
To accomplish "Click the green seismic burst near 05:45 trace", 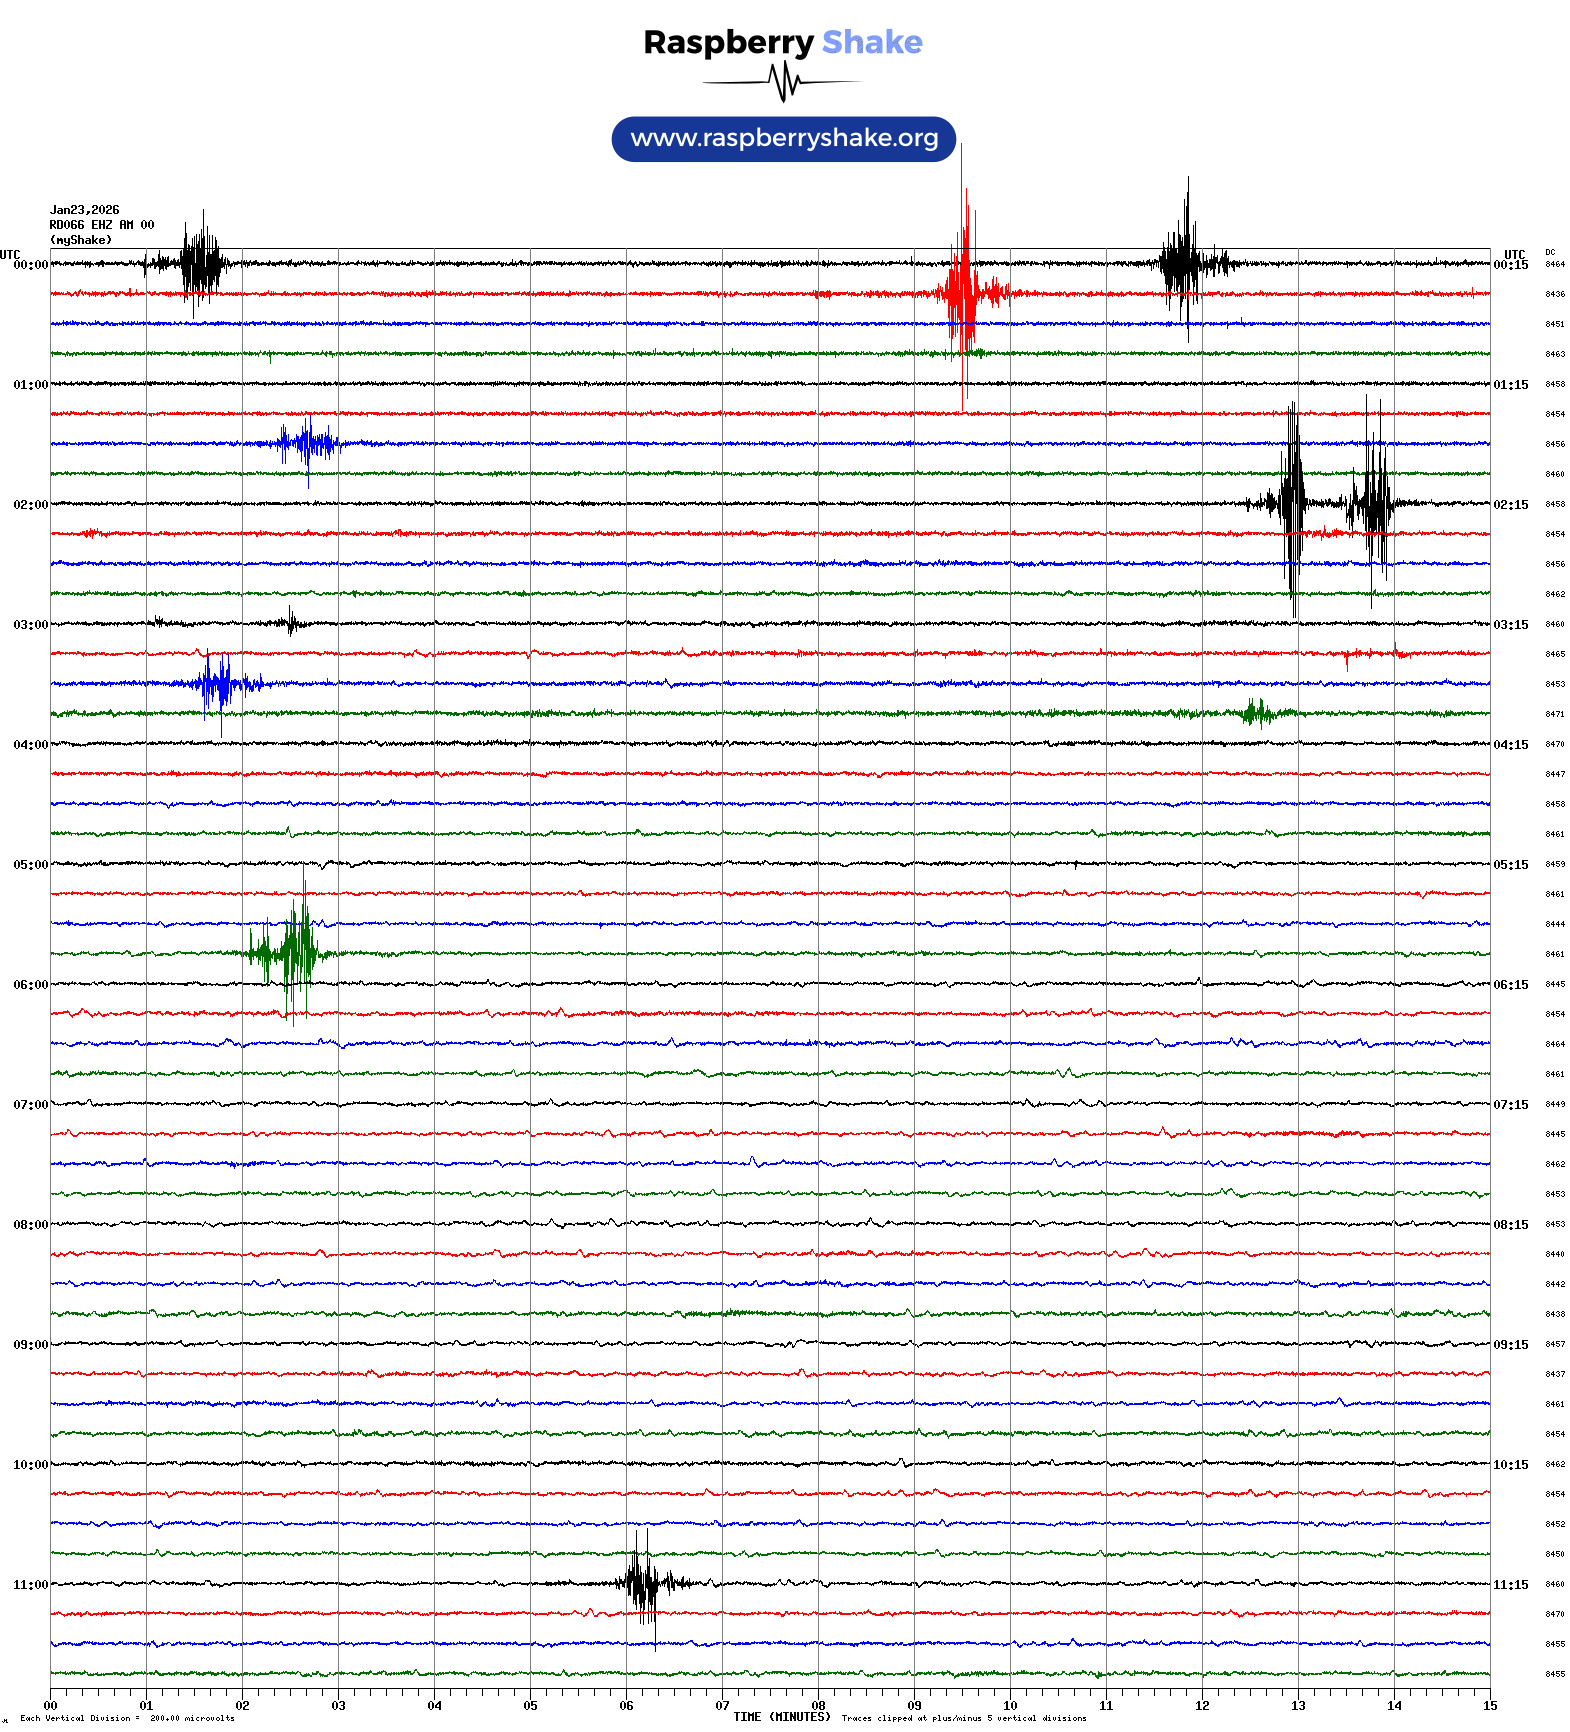I will click(292, 953).
